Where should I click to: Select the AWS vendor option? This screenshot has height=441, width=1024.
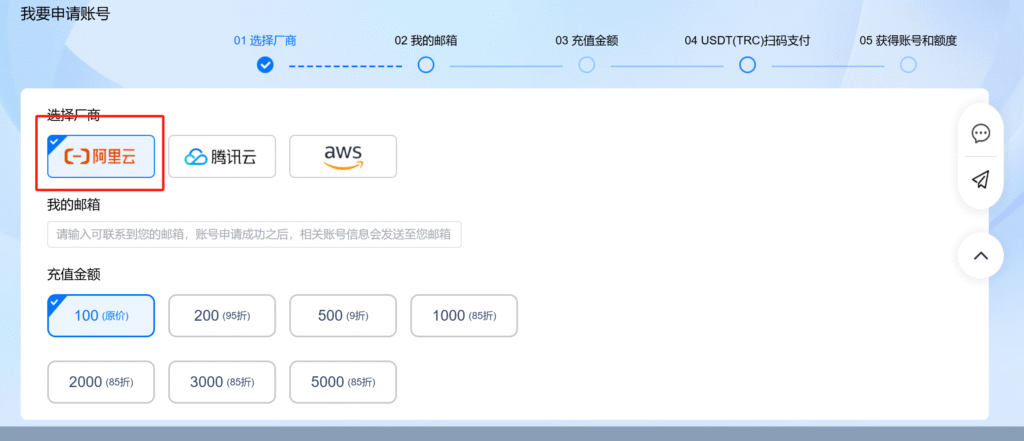(343, 157)
